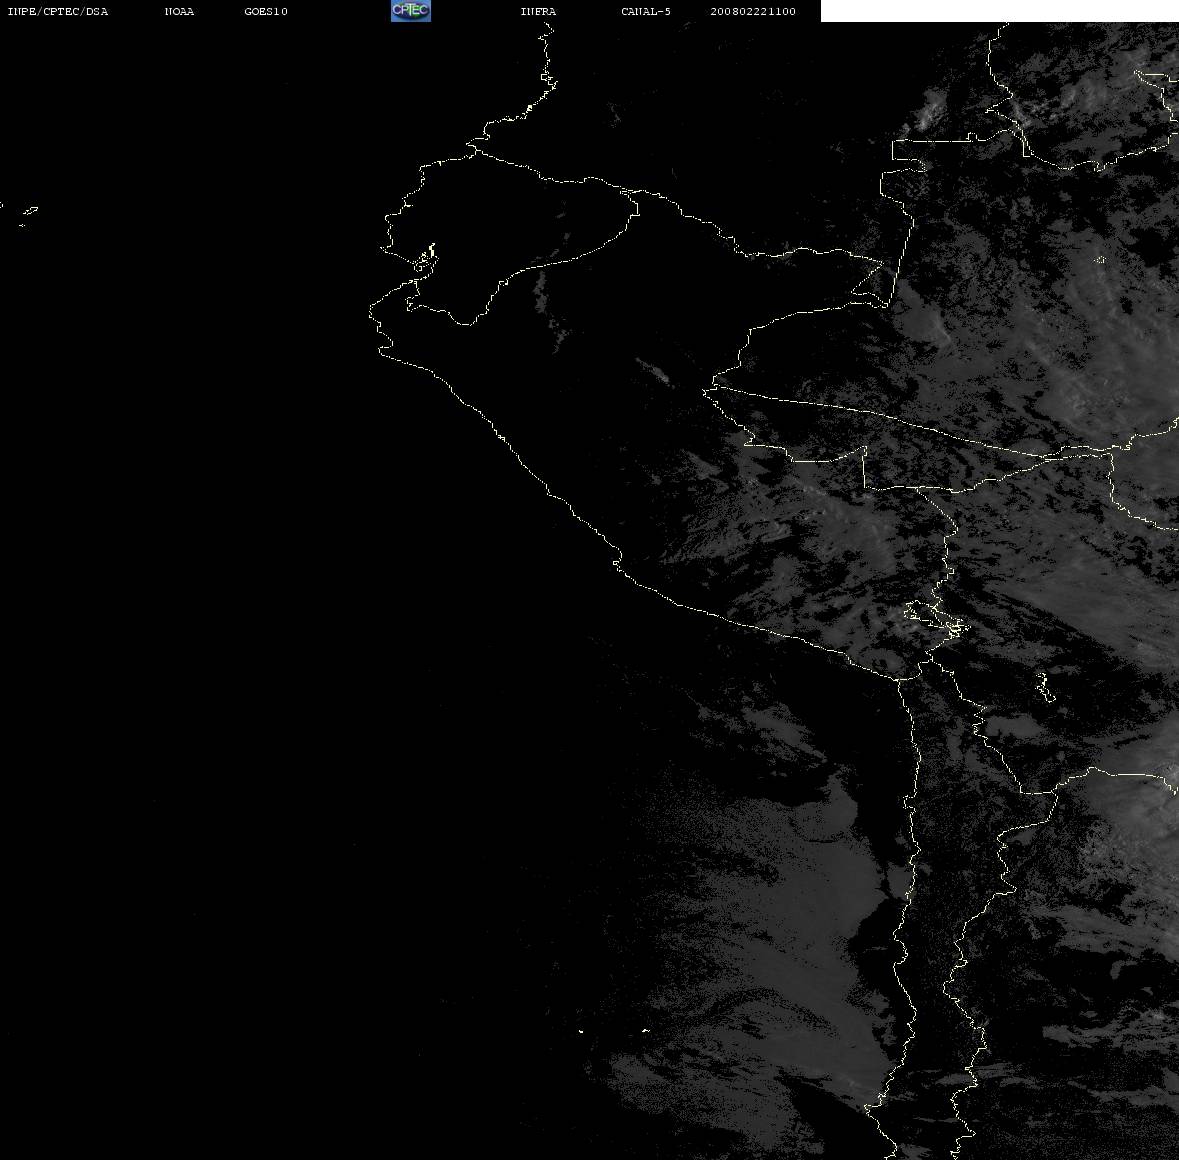Screen dimensions: 1179x1160
Task: Click the INFRA label in the header
Action: click(x=538, y=11)
